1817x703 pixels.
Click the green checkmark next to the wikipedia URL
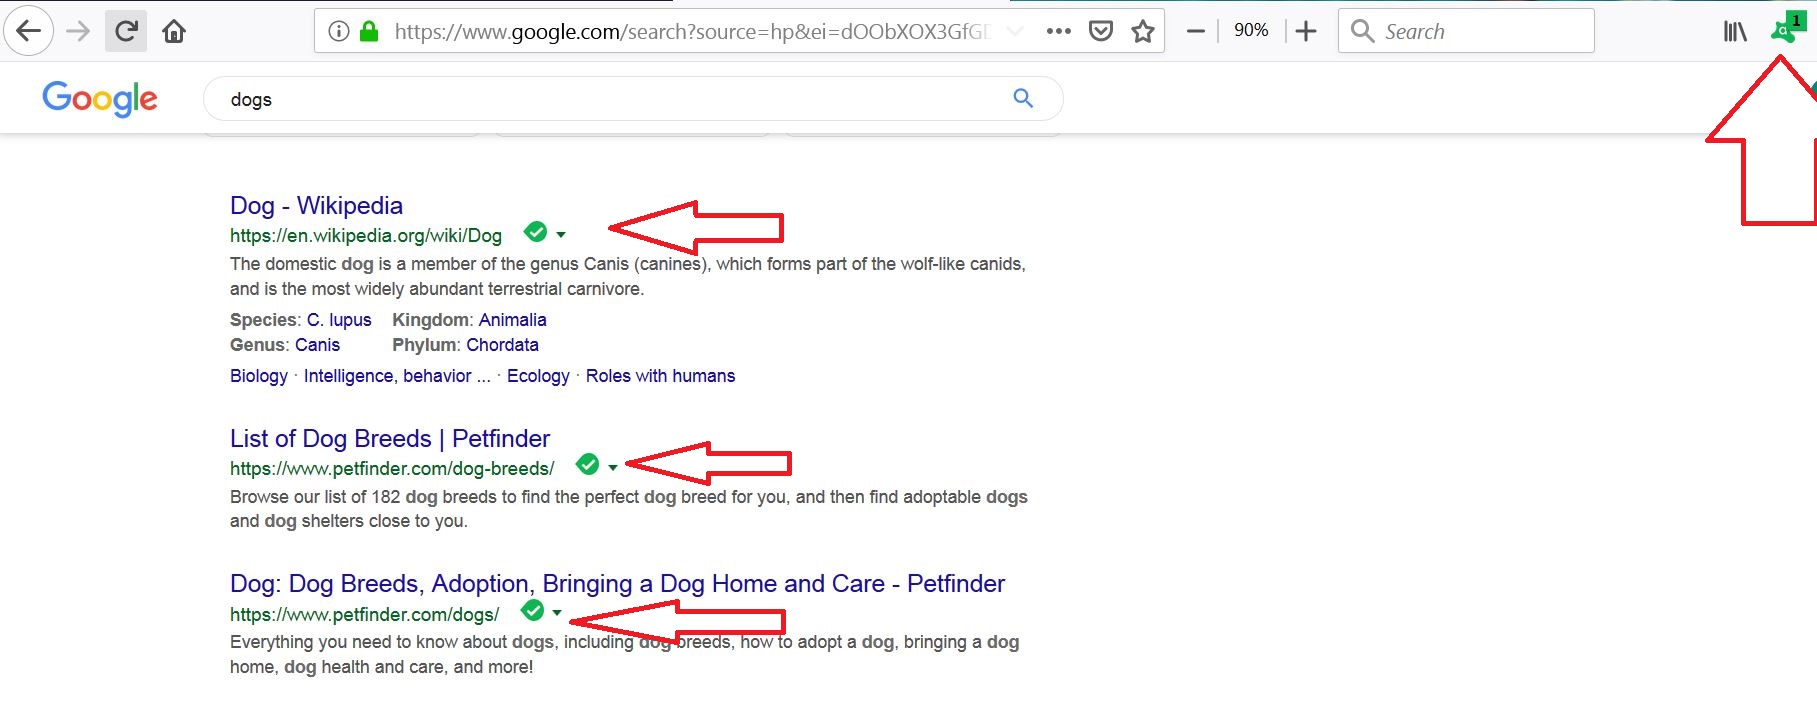click(536, 232)
